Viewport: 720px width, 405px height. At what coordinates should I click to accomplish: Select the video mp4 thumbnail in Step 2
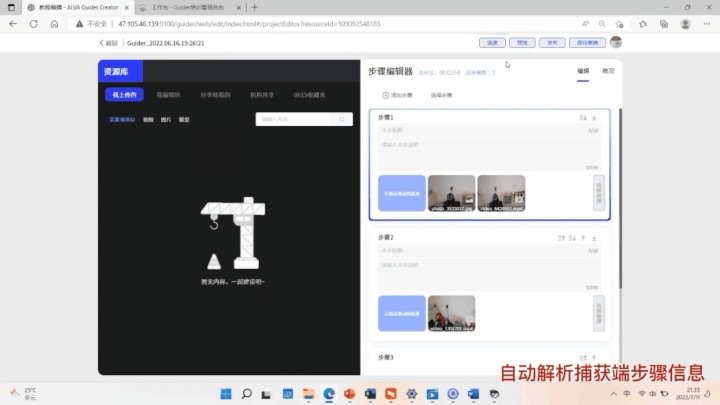click(x=451, y=313)
